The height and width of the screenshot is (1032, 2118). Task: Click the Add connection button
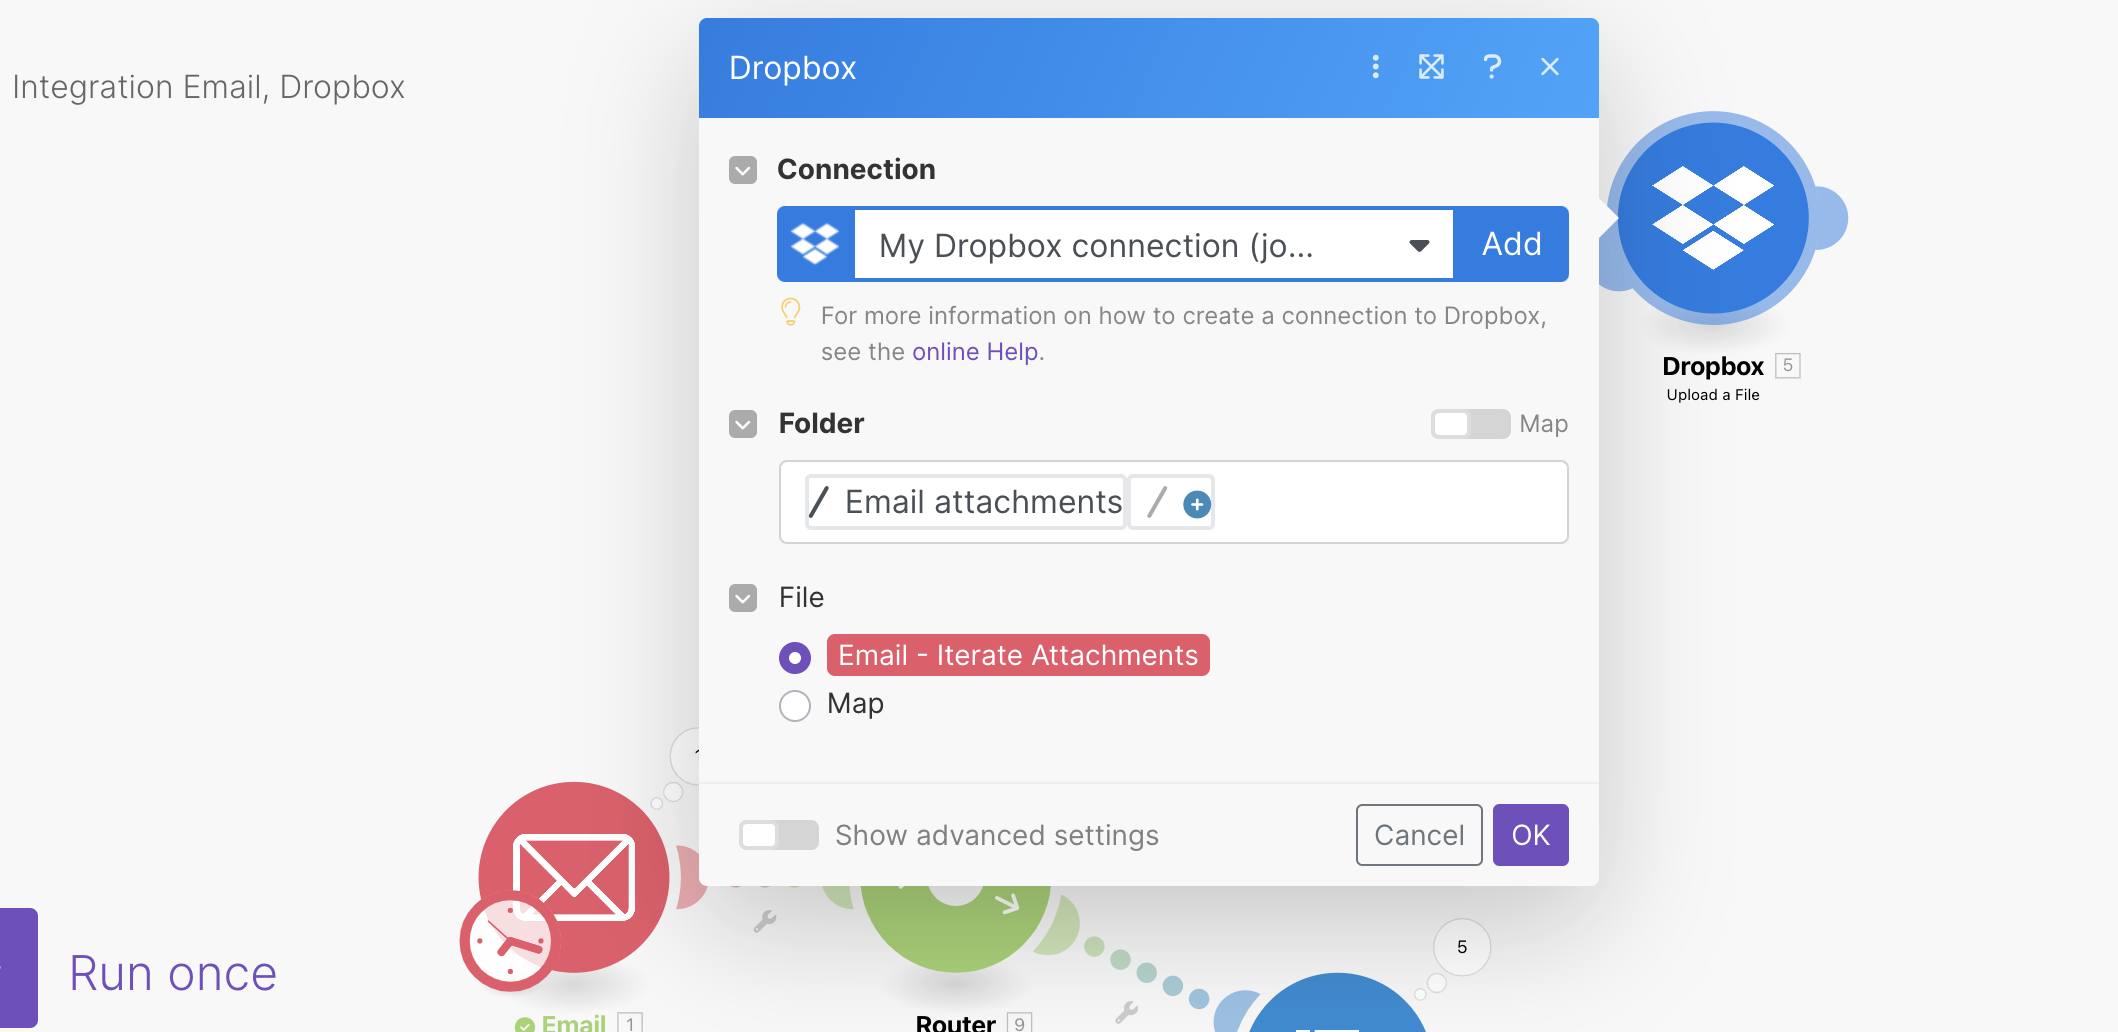[x=1510, y=245]
